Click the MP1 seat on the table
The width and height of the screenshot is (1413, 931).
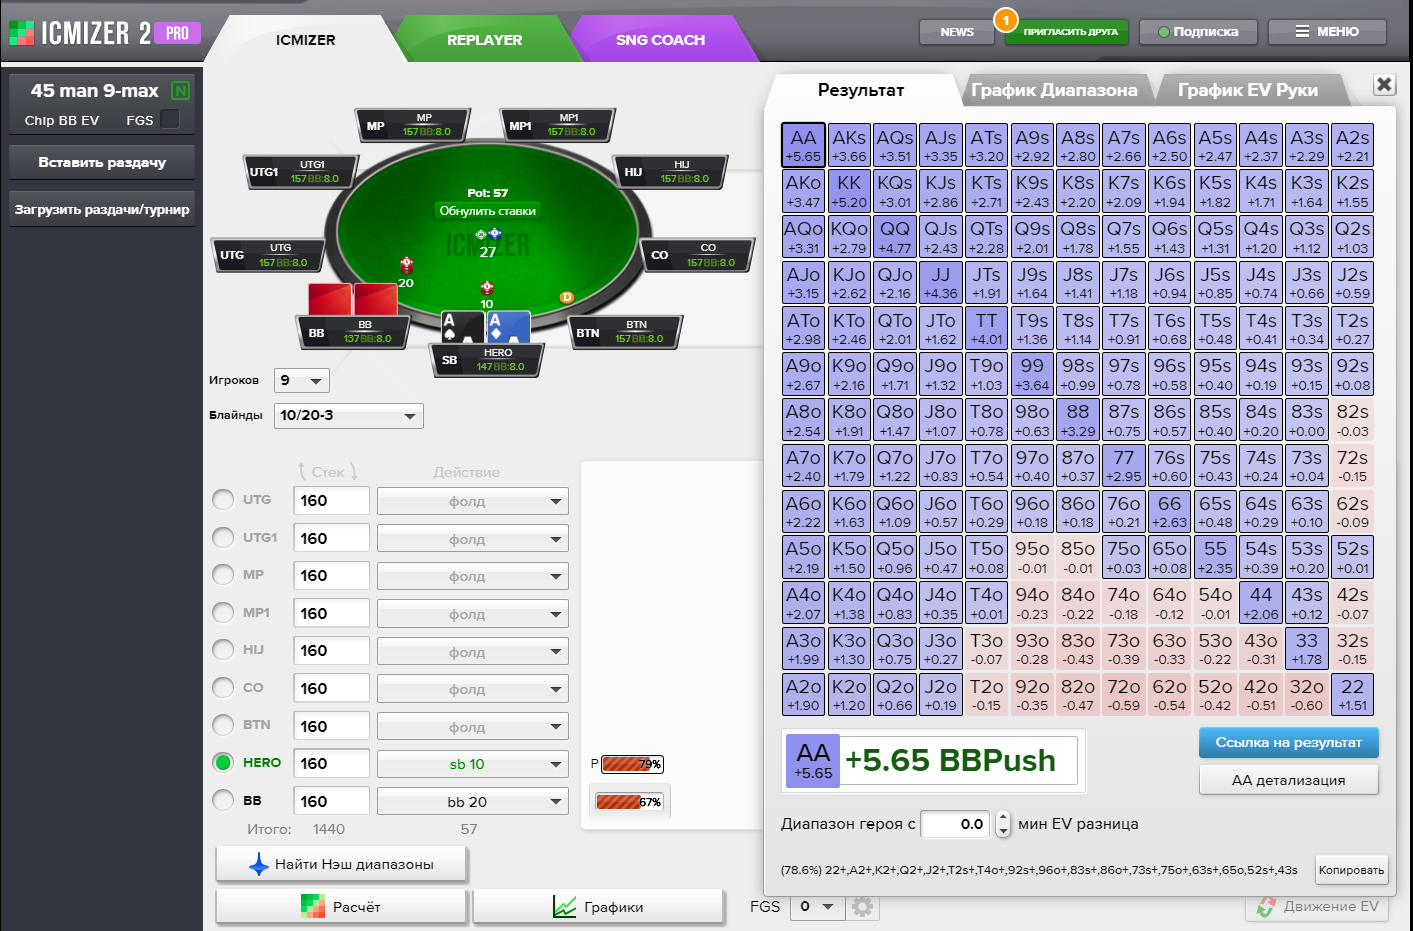560,124
